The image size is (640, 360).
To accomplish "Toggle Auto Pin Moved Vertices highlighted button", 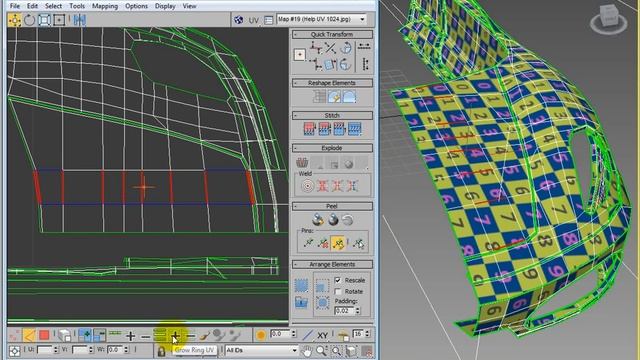I will click(x=338, y=243).
